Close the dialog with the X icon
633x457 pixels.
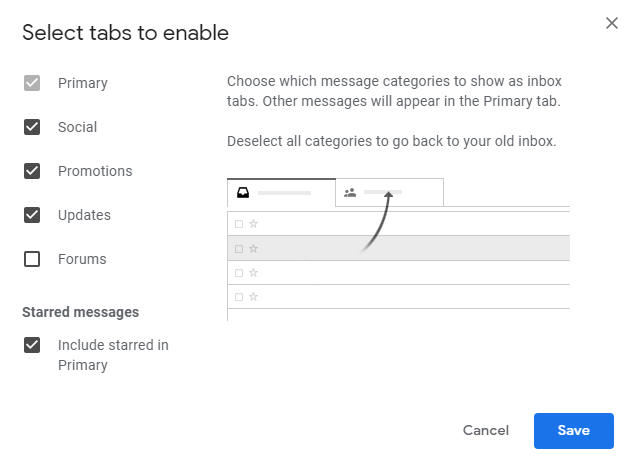click(x=612, y=23)
